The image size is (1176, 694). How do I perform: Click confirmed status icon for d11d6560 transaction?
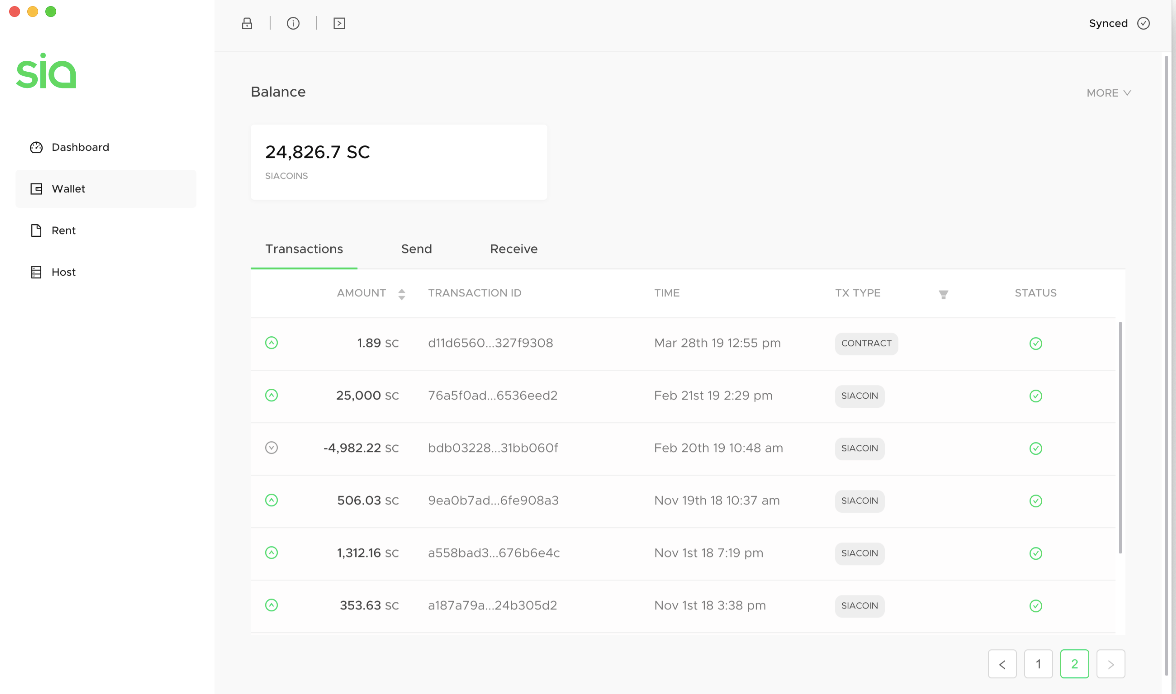1036,344
